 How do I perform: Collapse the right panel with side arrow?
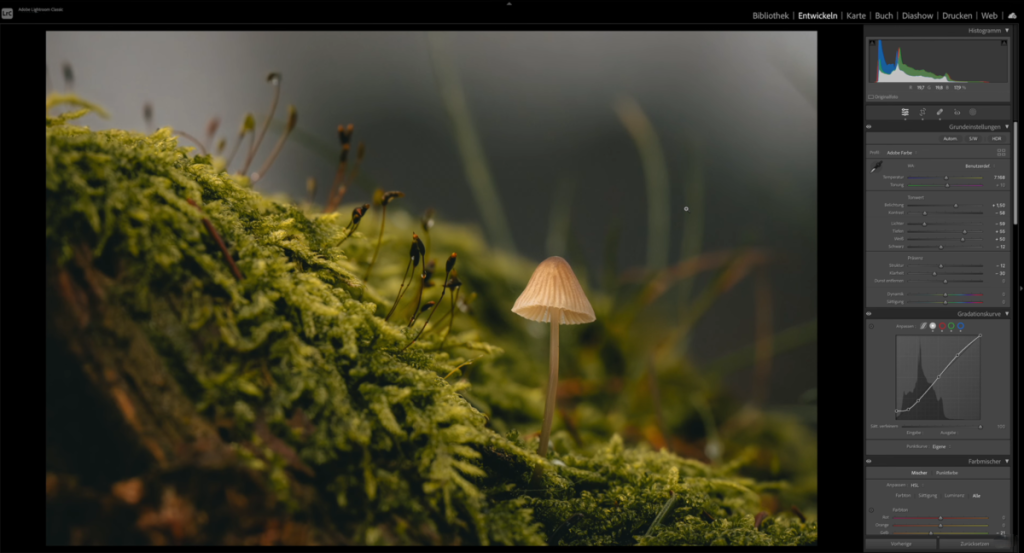coord(1021,288)
